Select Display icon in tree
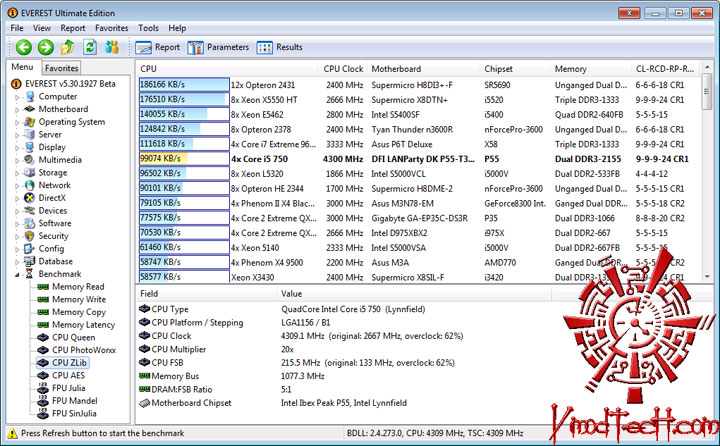The height and width of the screenshot is (446, 720). click(30, 147)
